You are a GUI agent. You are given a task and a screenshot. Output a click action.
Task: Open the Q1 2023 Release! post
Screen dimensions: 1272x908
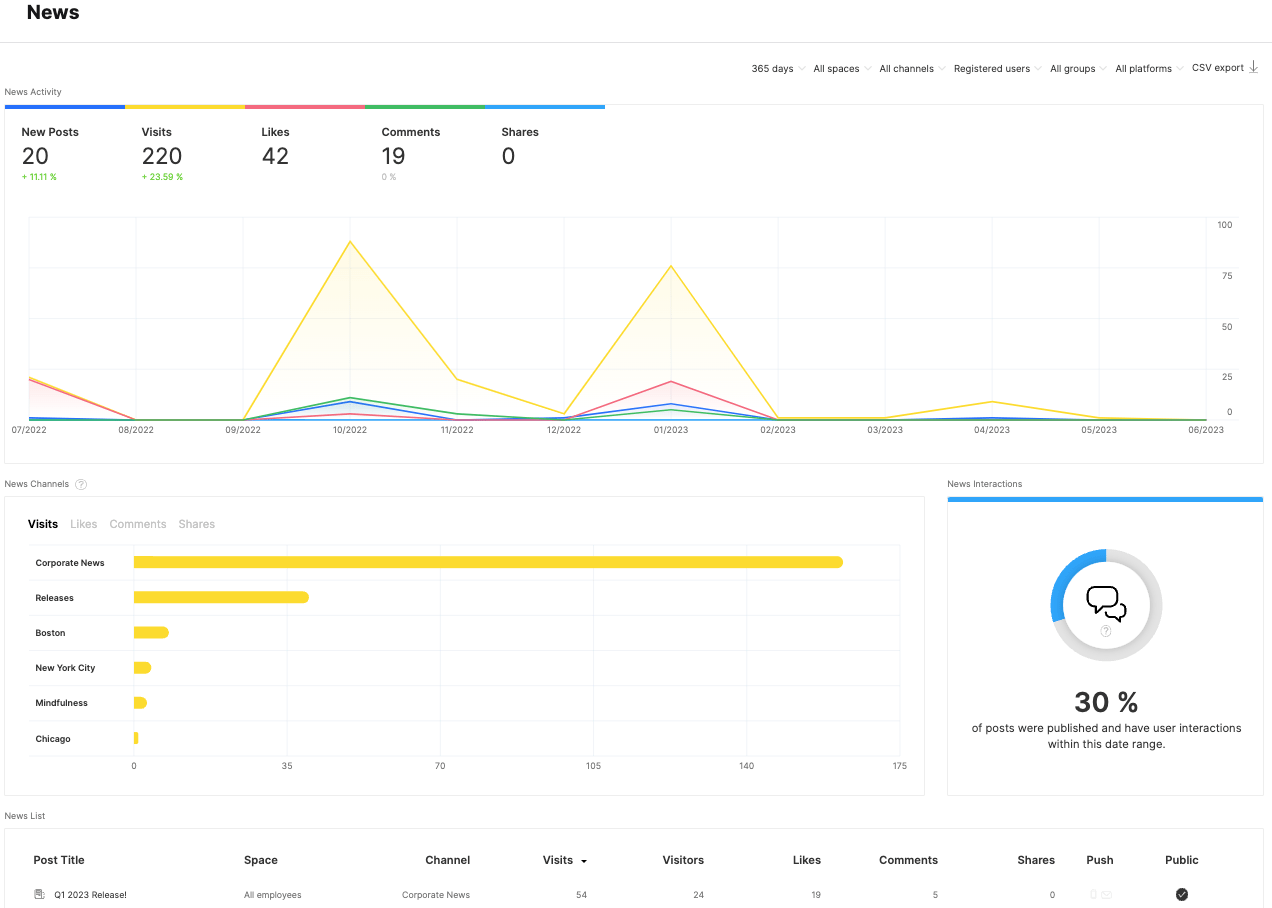pos(88,894)
